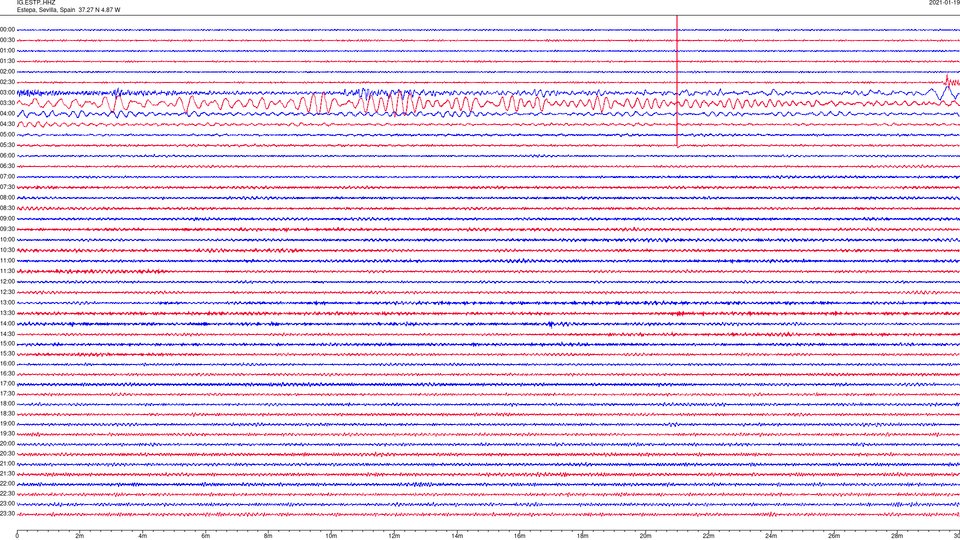Select the 23:00 trace time label
Image resolution: width=960 pixels, height=540 pixels.
(x=7, y=504)
